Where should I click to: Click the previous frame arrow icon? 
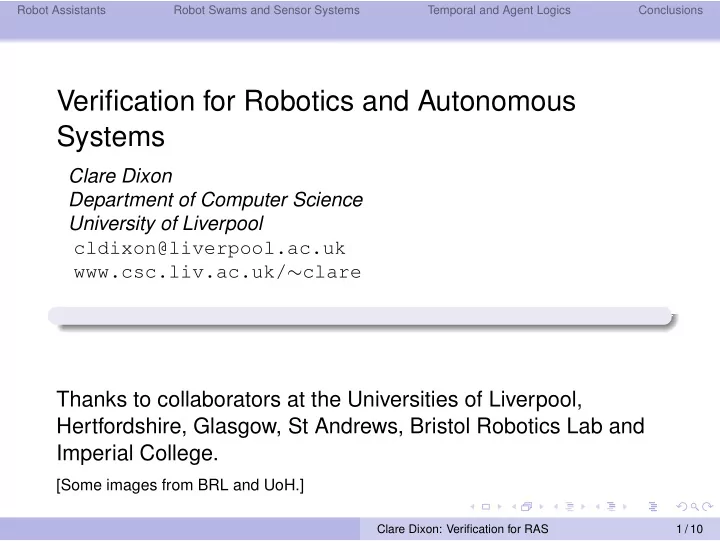coord(514,507)
